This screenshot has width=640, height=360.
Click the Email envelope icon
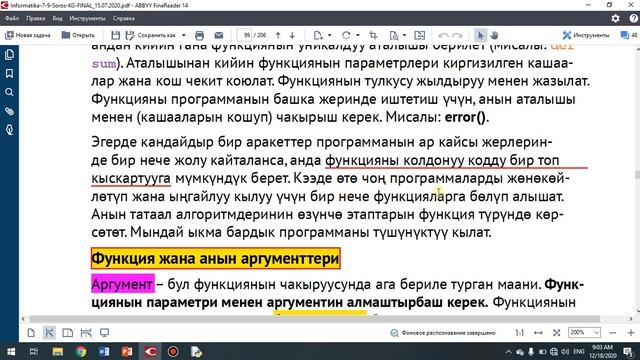pyautogui.click(x=219, y=35)
